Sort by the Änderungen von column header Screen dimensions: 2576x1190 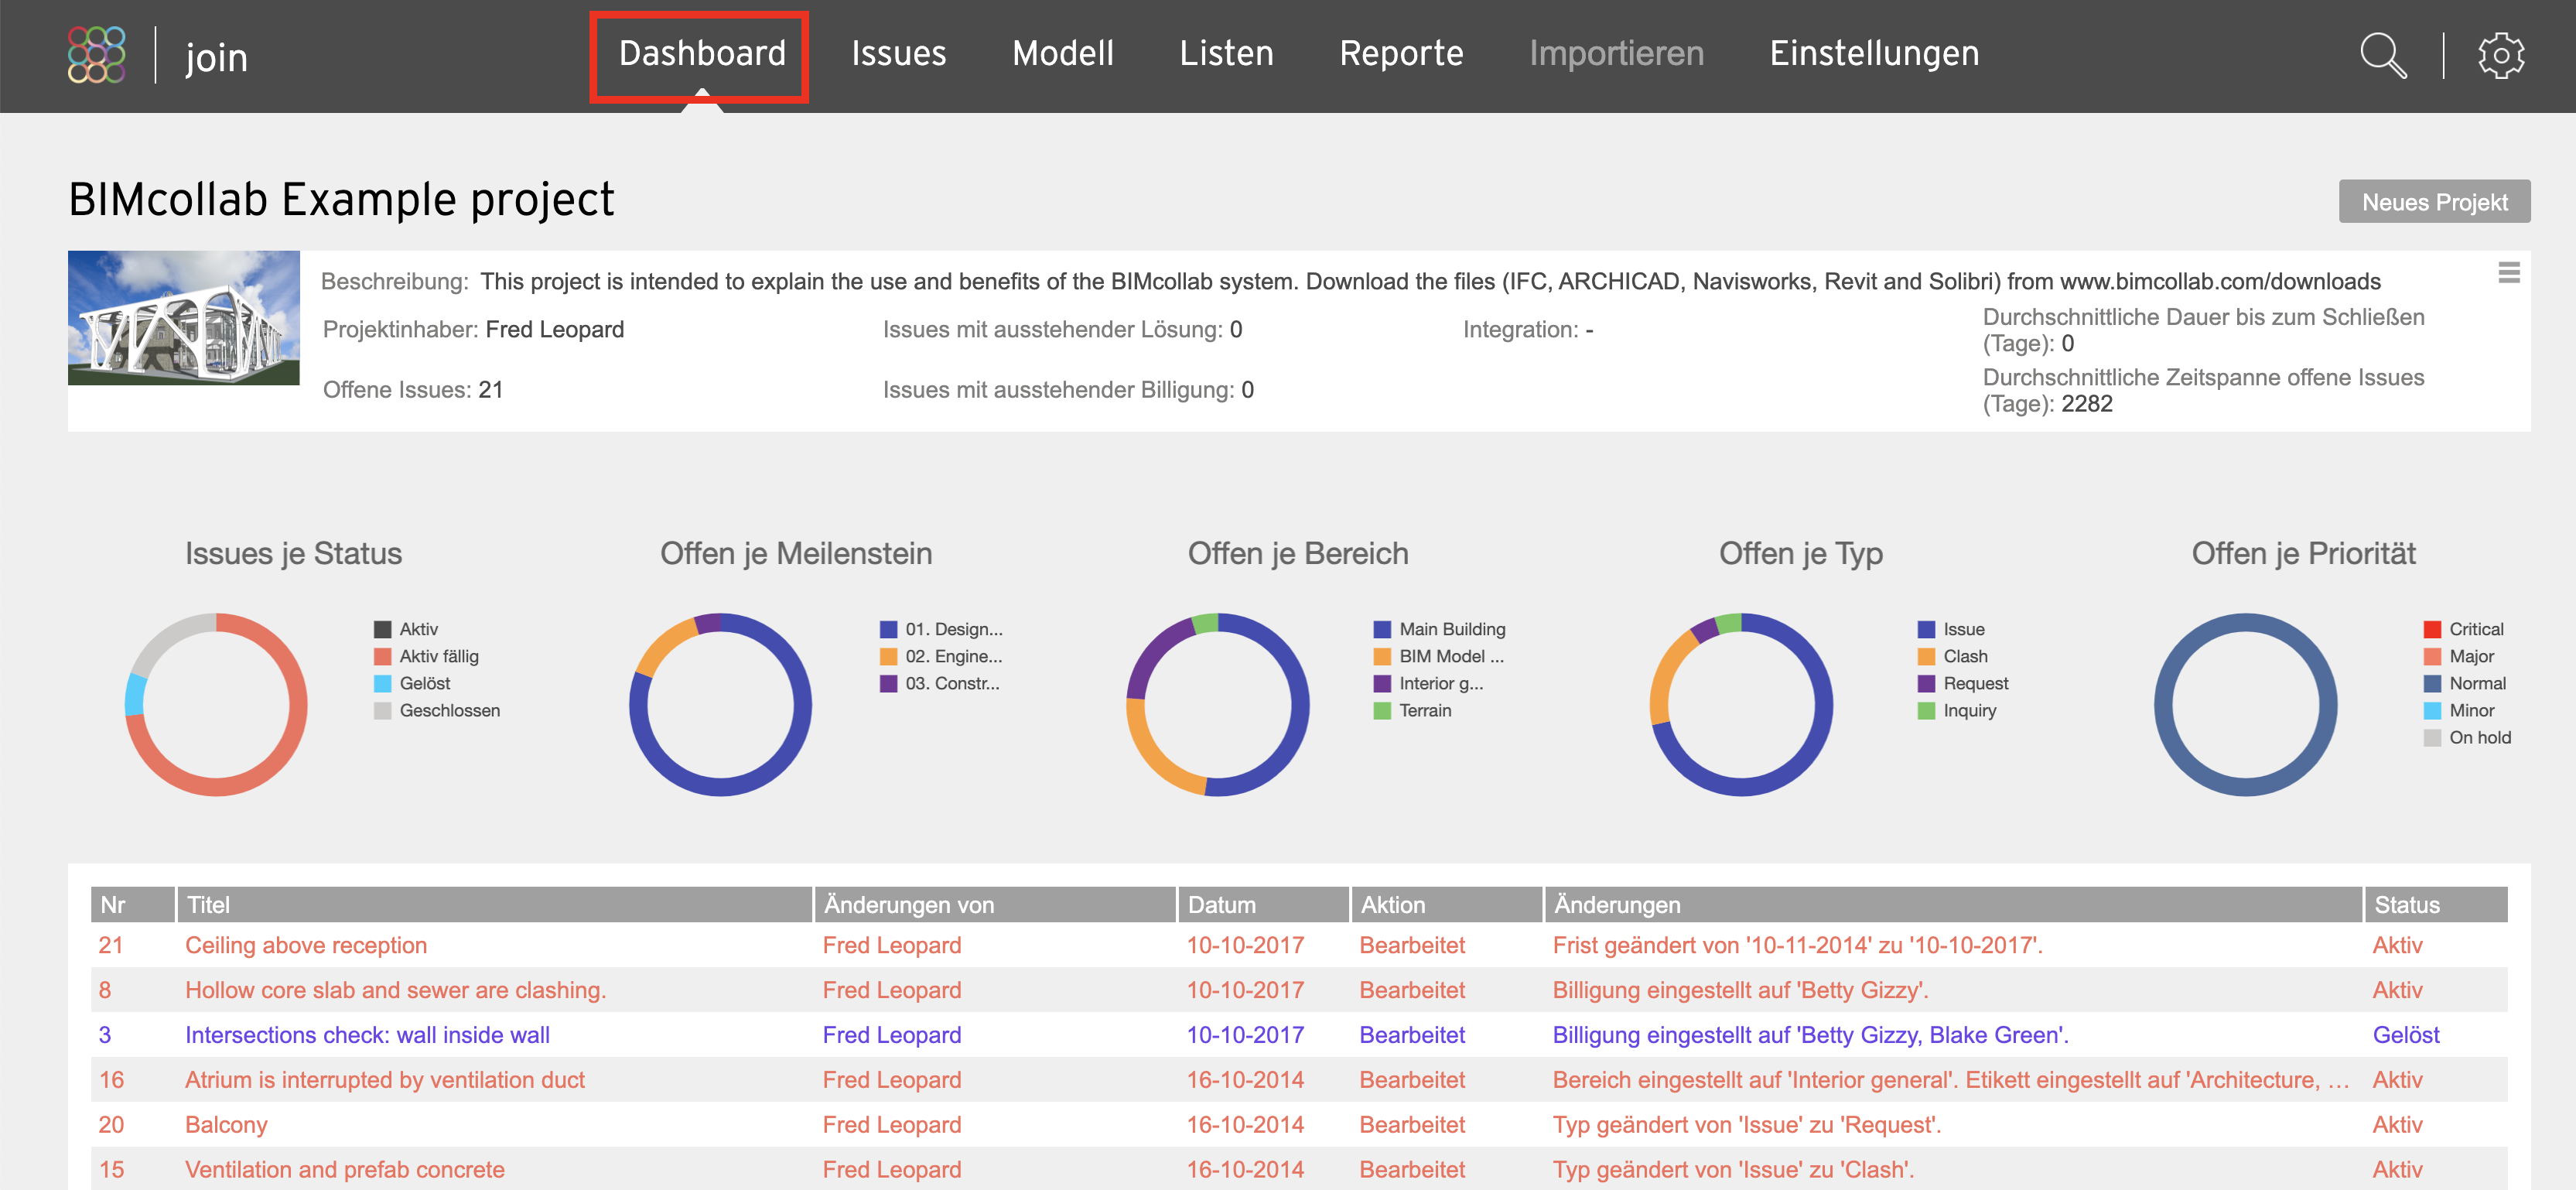click(x=994, y=904)
